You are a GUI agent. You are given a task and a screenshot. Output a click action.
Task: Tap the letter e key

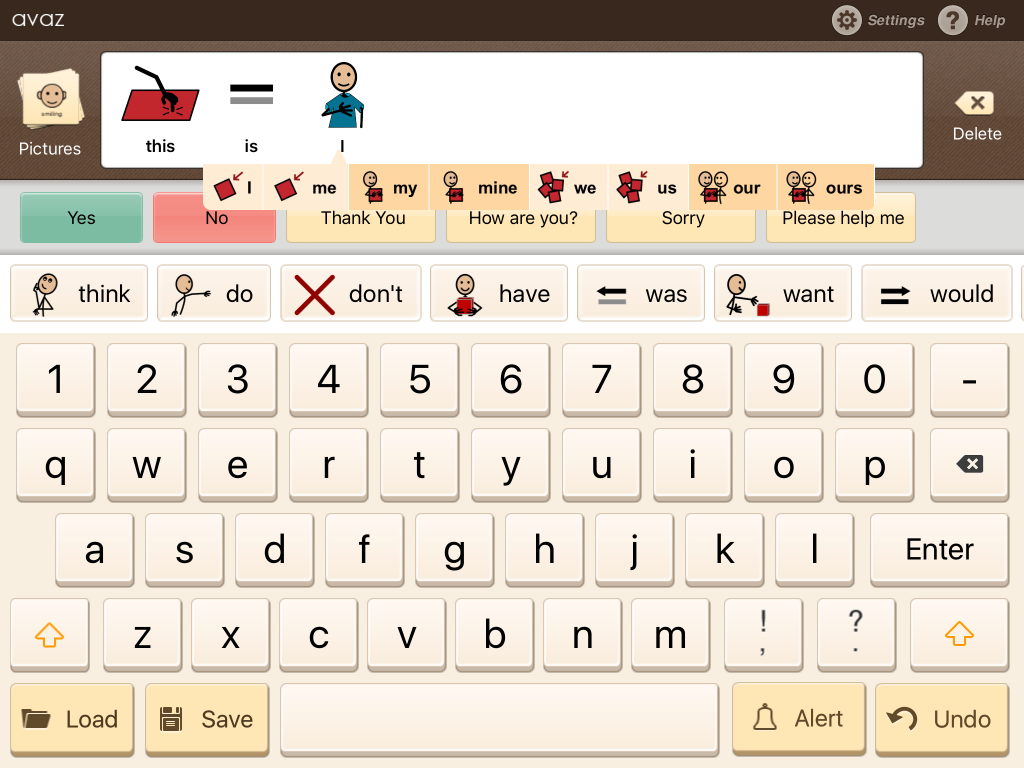pyautogui.click(x=237, y=464)
